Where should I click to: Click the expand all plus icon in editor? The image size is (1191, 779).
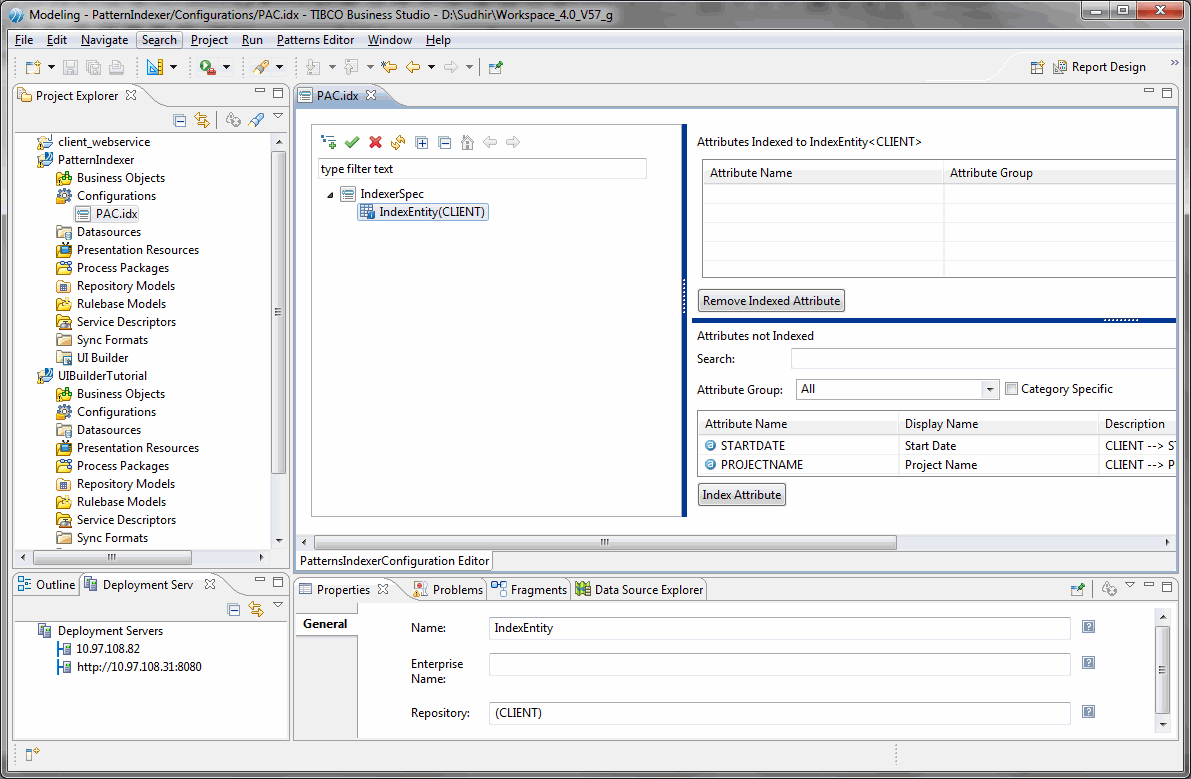(422, 143)
